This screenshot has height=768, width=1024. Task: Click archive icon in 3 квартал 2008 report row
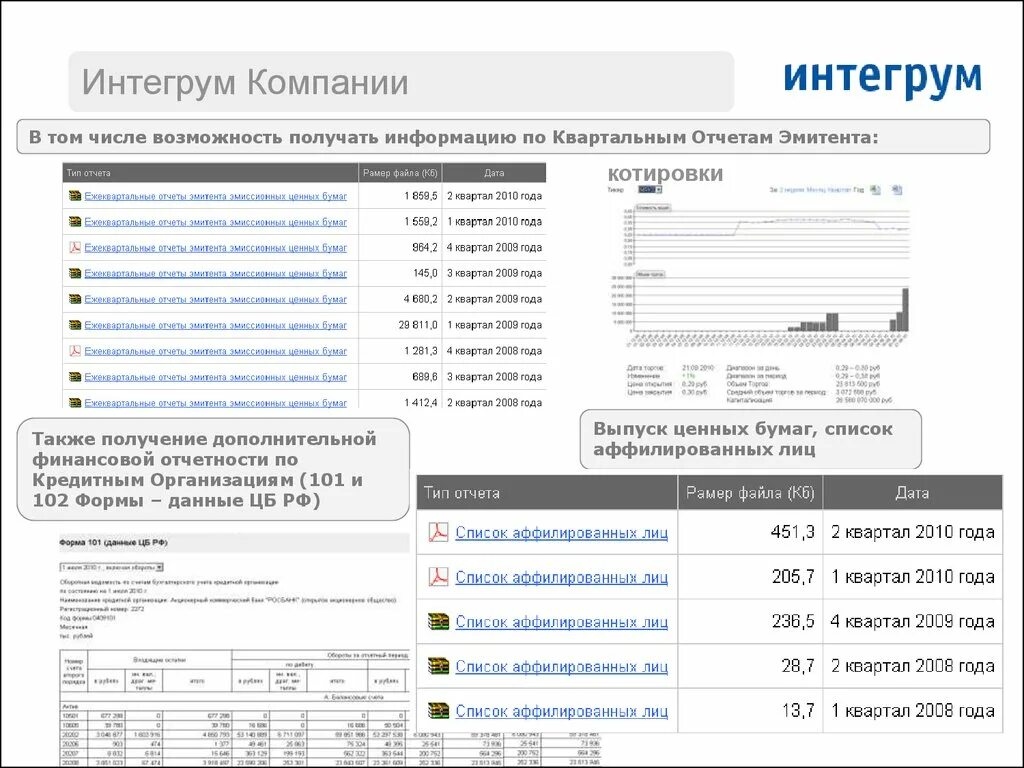(x=75, y=377)
